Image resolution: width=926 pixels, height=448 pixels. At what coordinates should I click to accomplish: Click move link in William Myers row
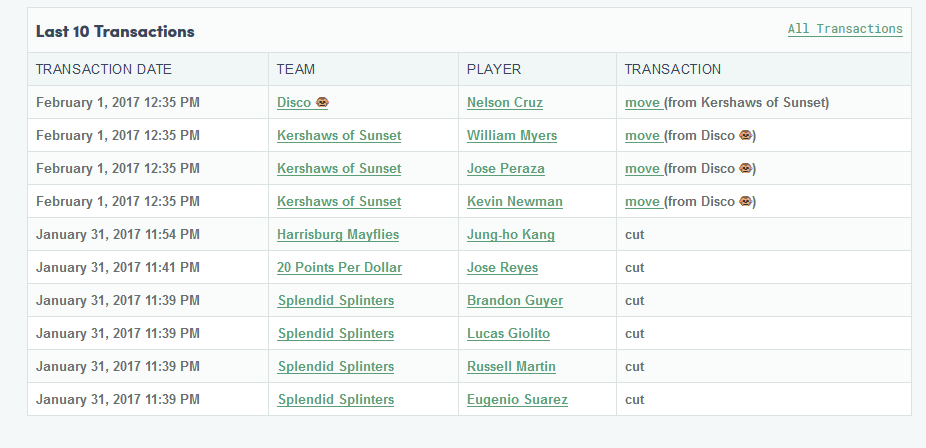click(643, 136)
